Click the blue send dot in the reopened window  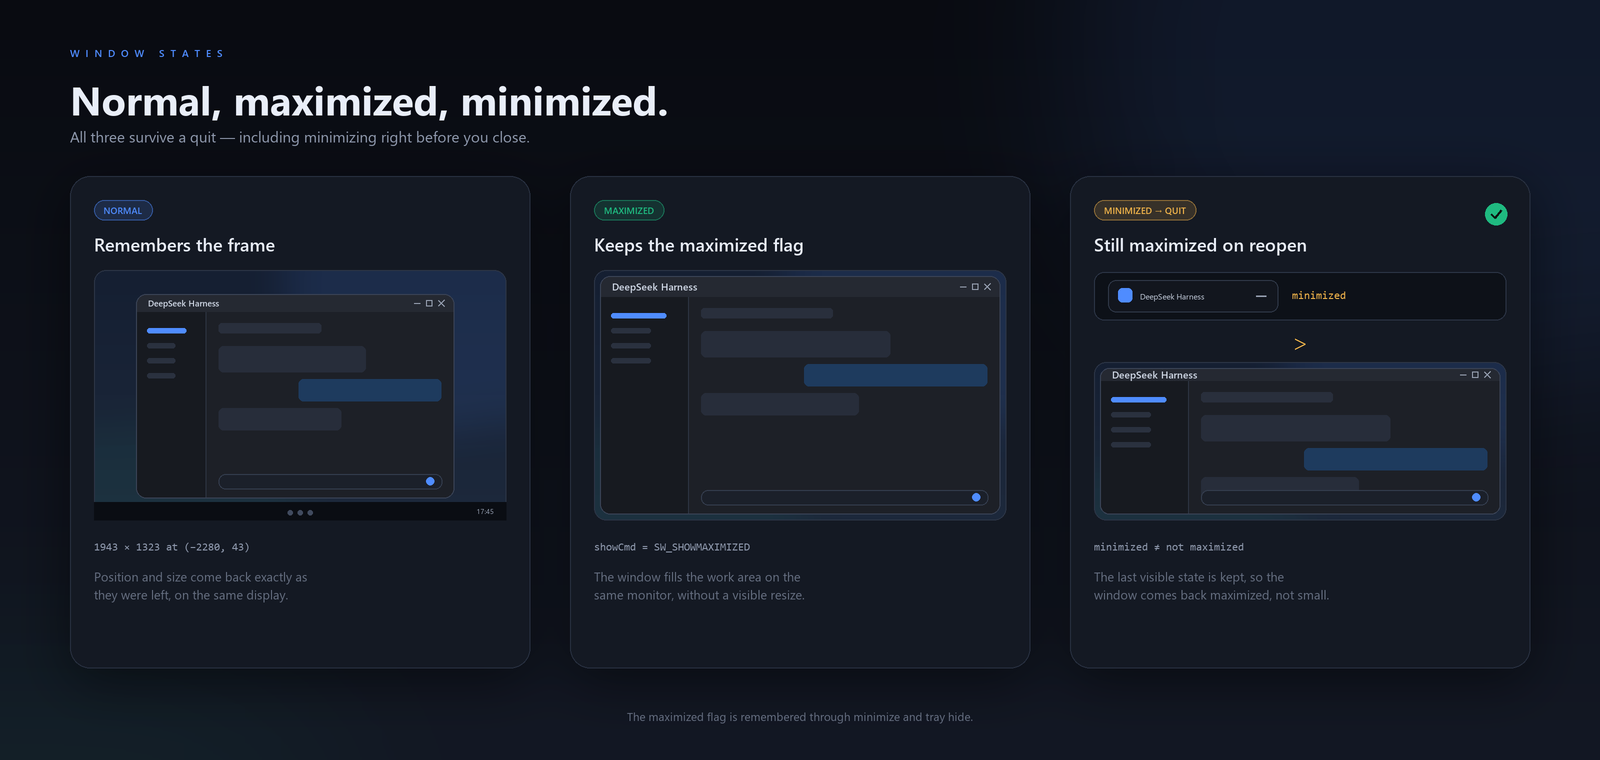point(1476,498)
